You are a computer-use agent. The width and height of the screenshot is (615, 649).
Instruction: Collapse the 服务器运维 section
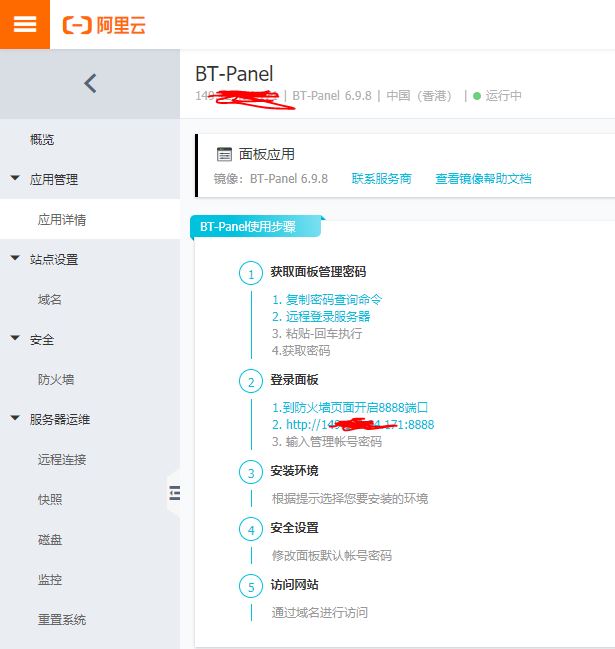pos(15,419)
